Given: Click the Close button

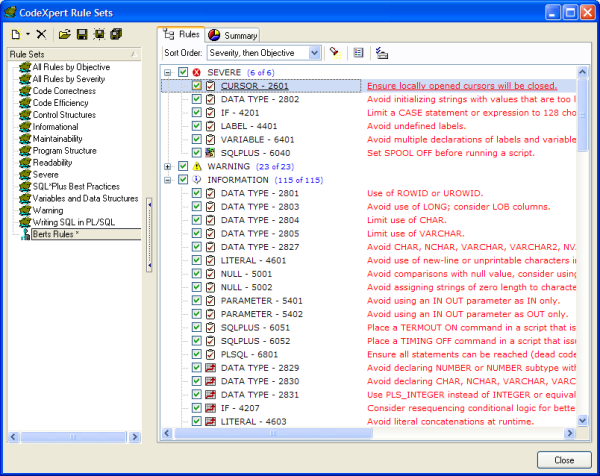Looking at the screenshot, I should click(564, 460).
